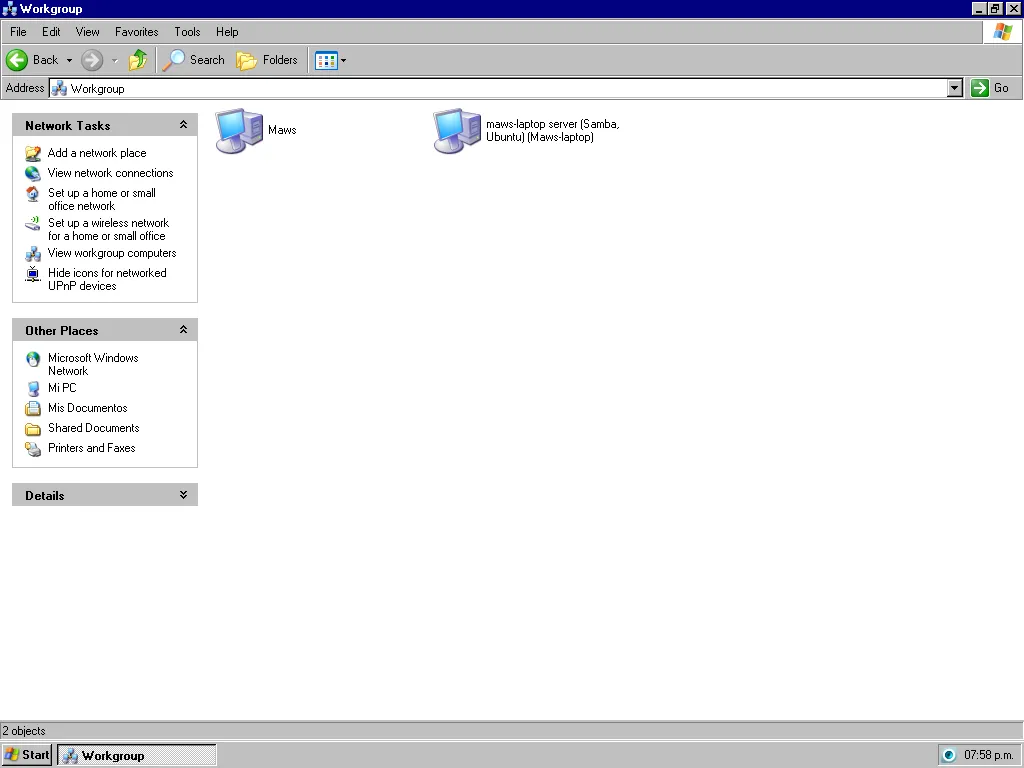Open the Maws computer icon

point(239,131)
